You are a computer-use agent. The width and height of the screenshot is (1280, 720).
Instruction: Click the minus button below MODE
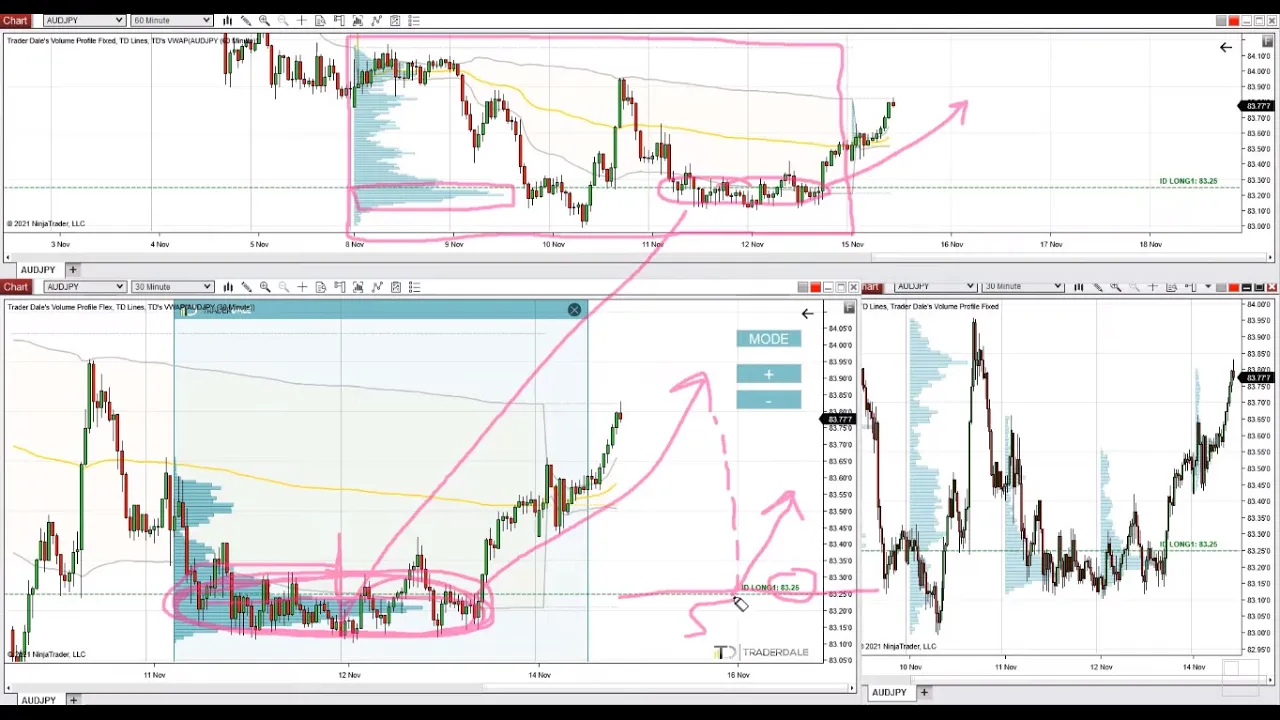tap(769, 400)
